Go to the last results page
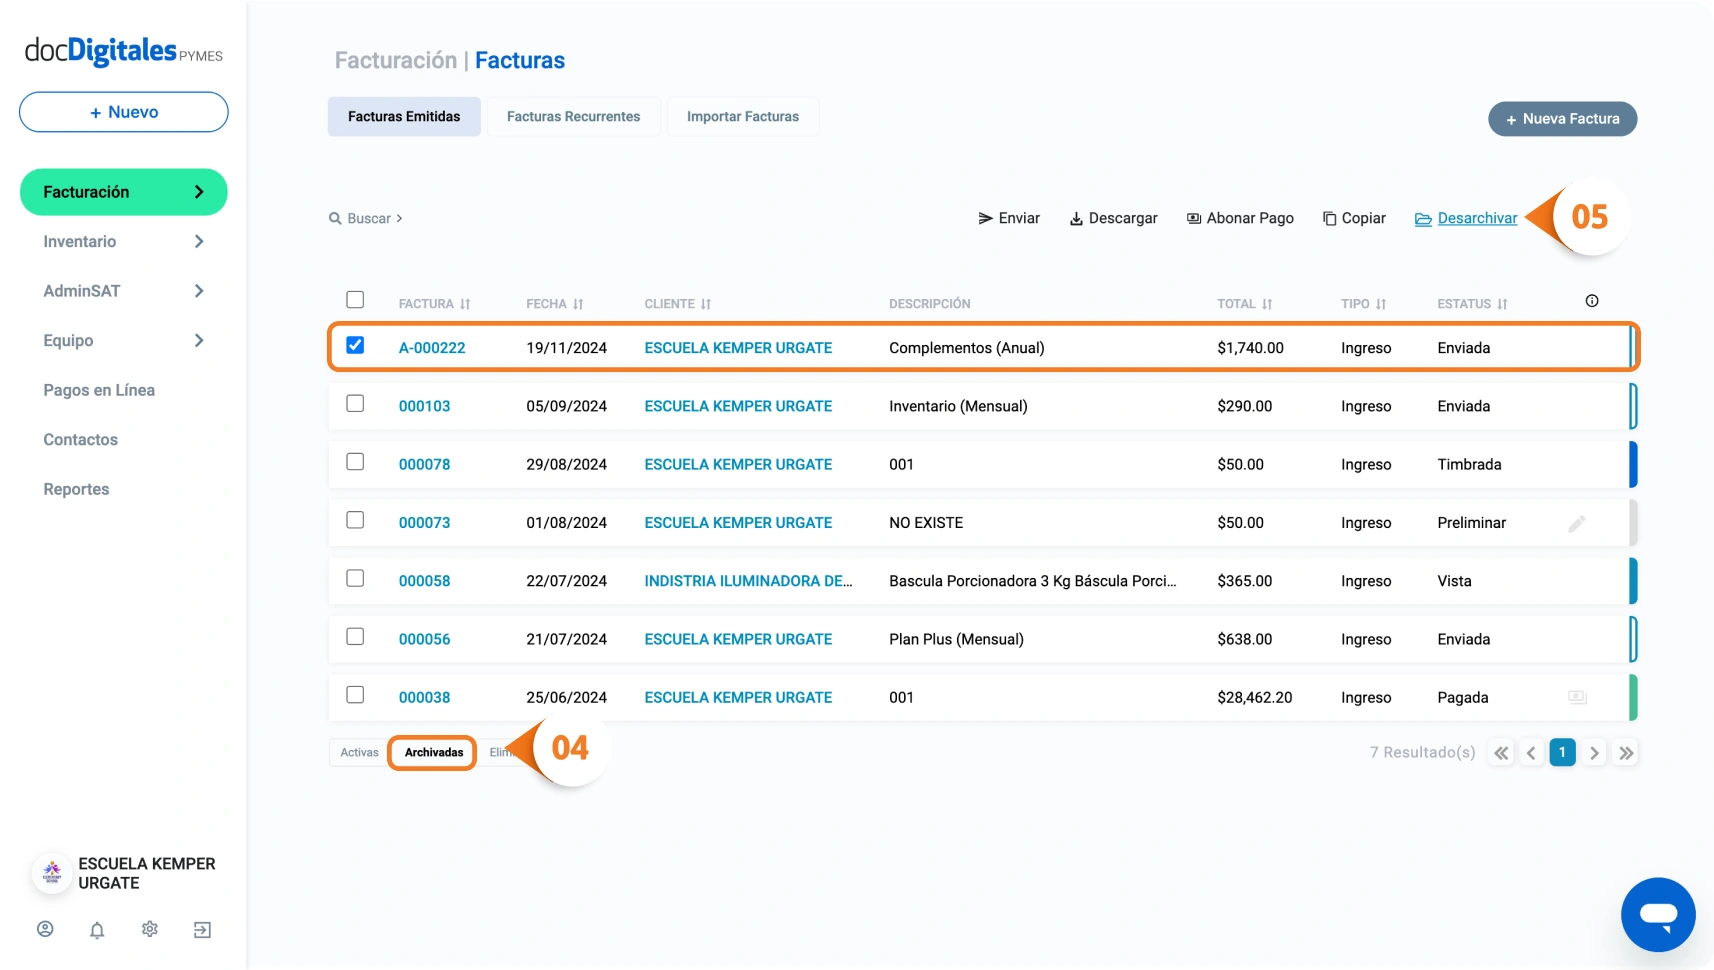 pos(1626,753)
